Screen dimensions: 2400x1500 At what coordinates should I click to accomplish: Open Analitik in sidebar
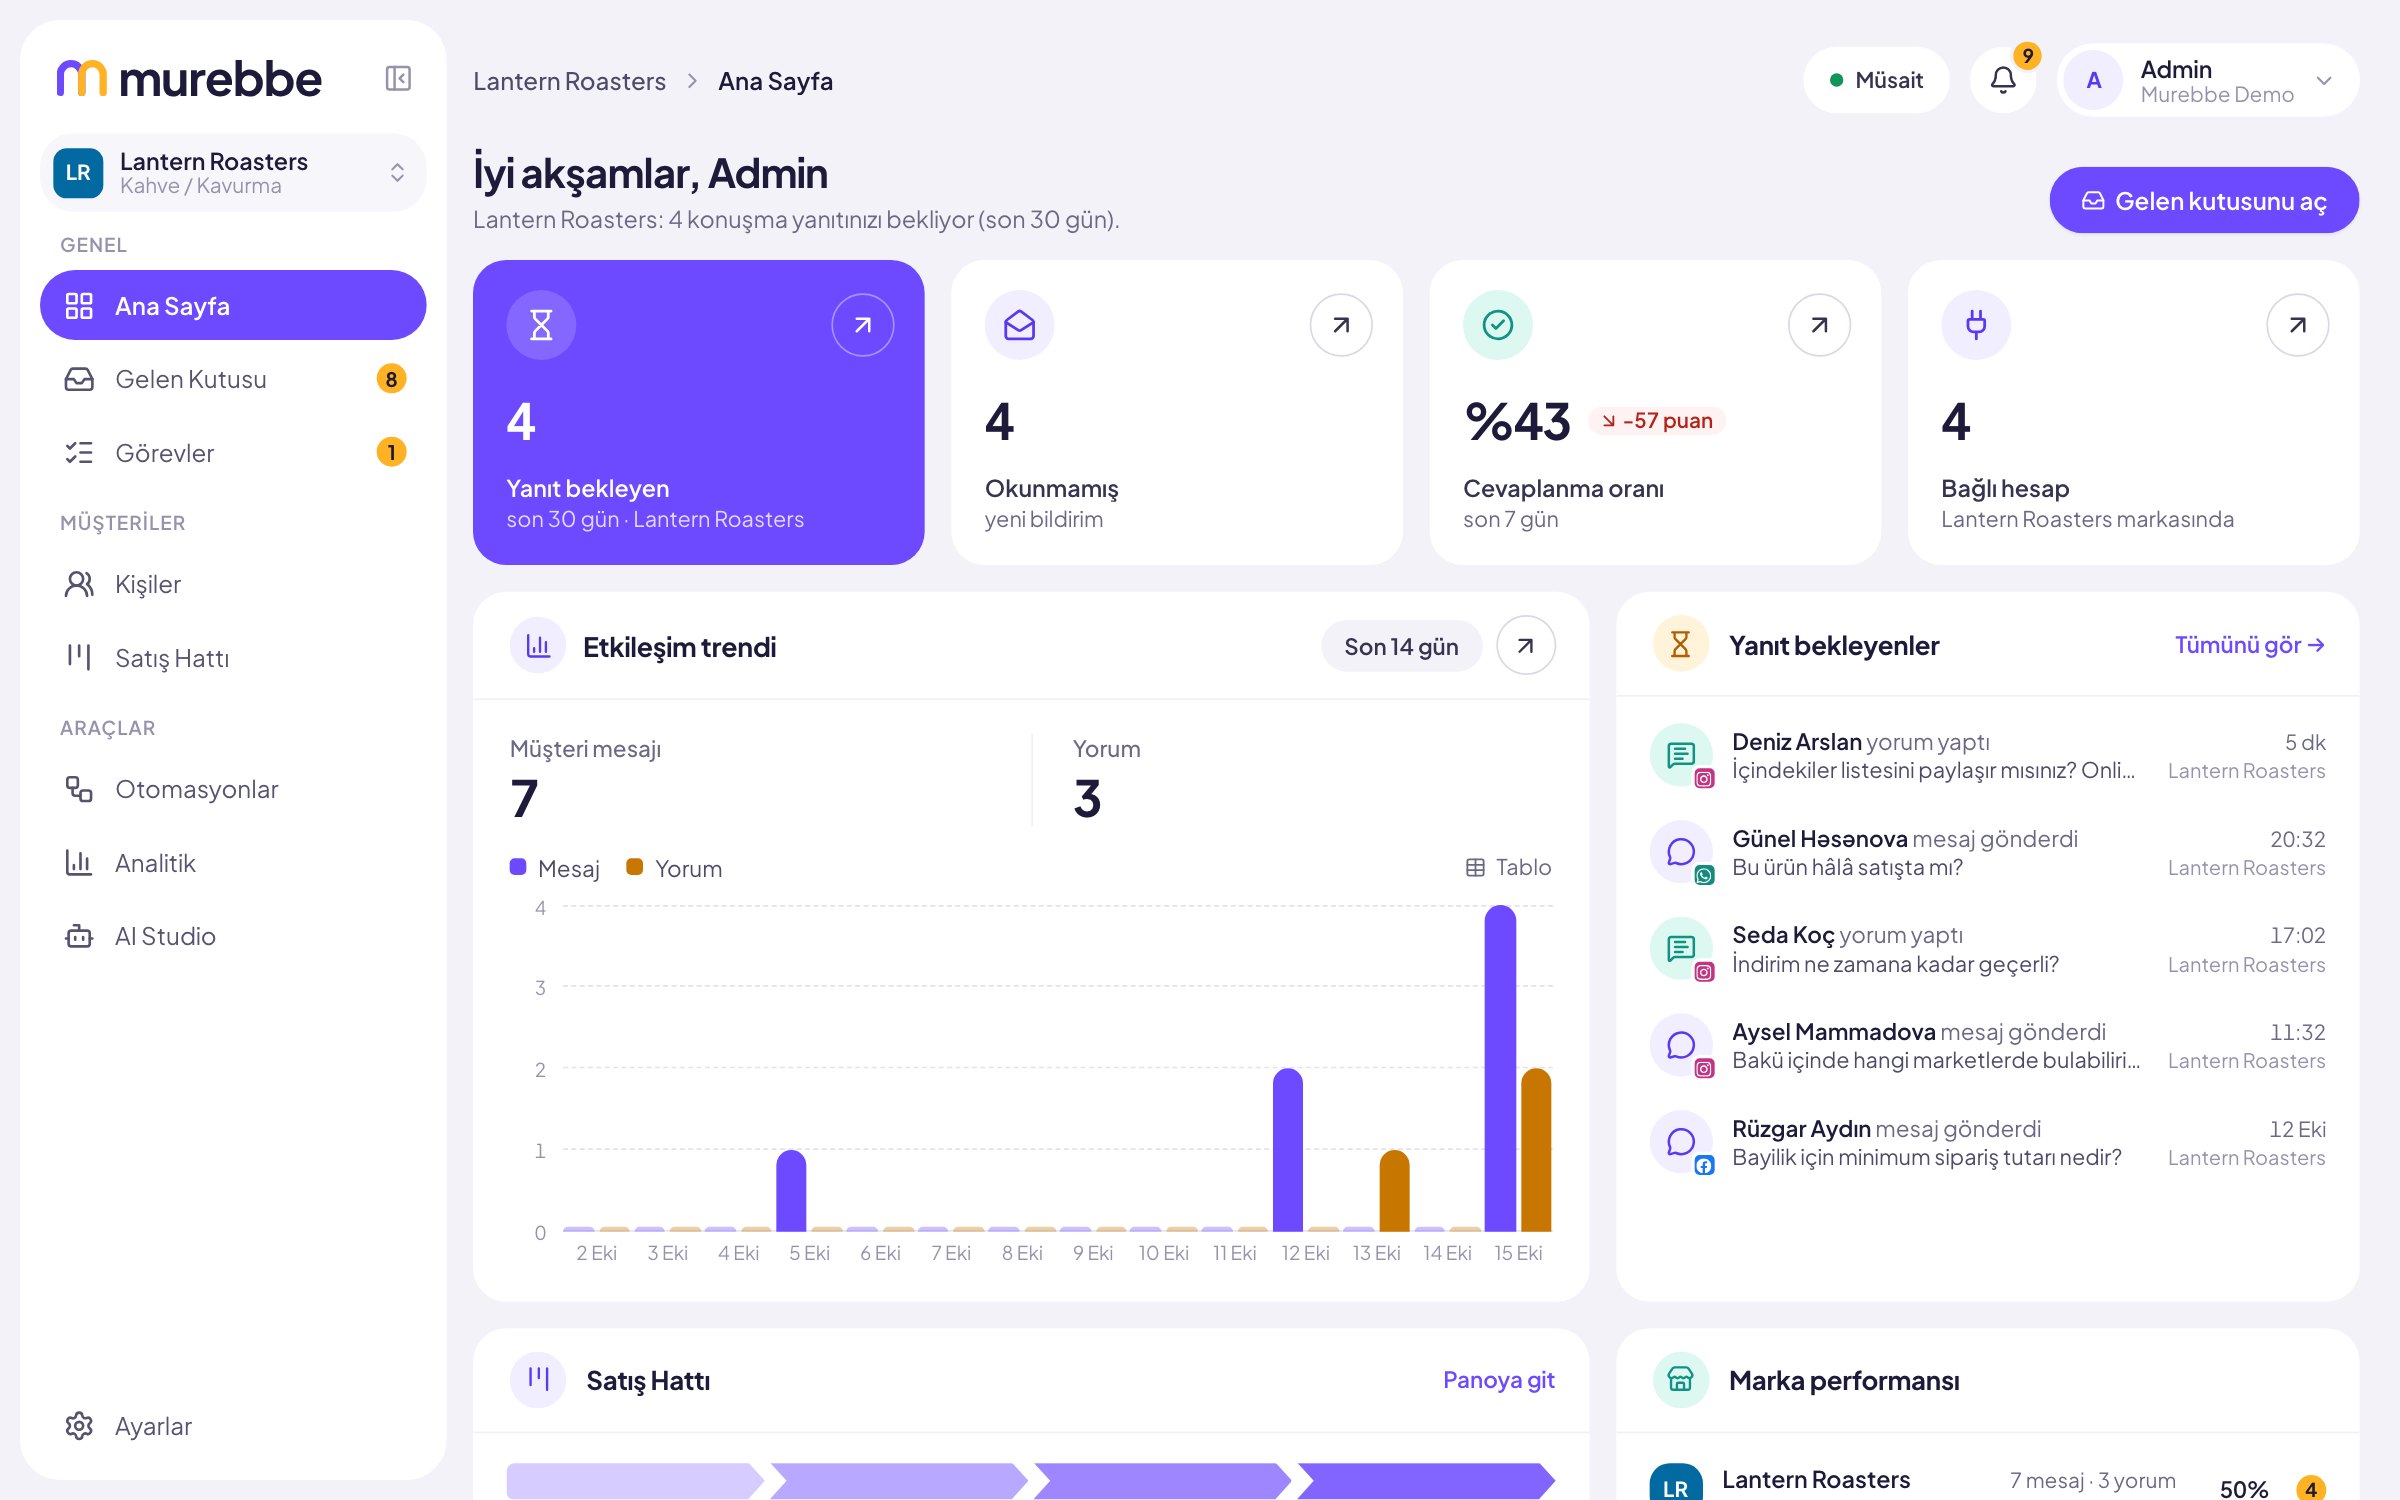coord(233,863)
